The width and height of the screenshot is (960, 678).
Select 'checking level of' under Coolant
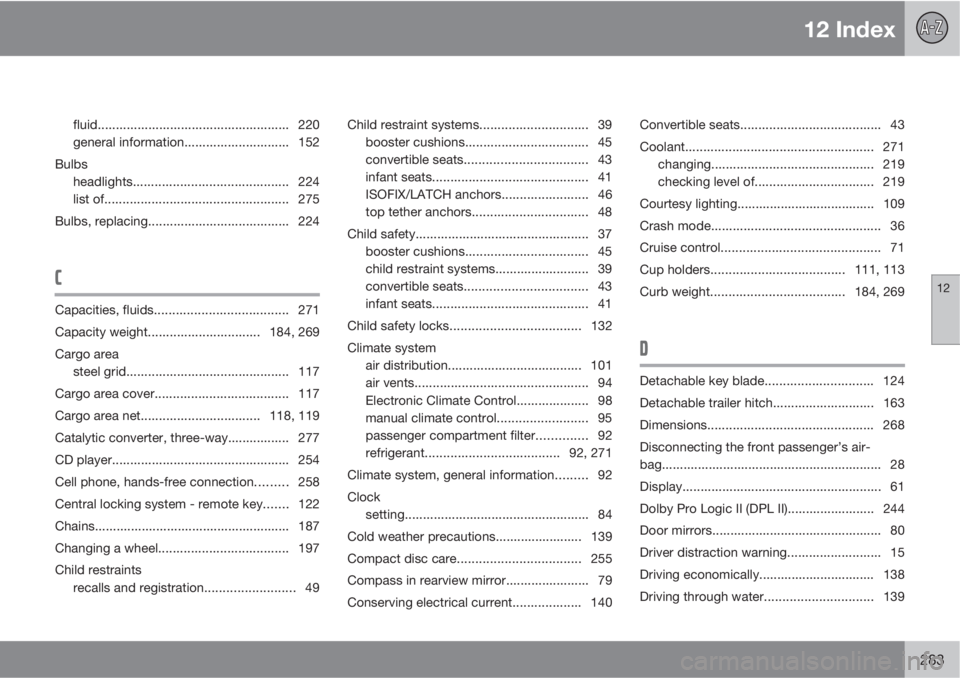click(781, 181)
